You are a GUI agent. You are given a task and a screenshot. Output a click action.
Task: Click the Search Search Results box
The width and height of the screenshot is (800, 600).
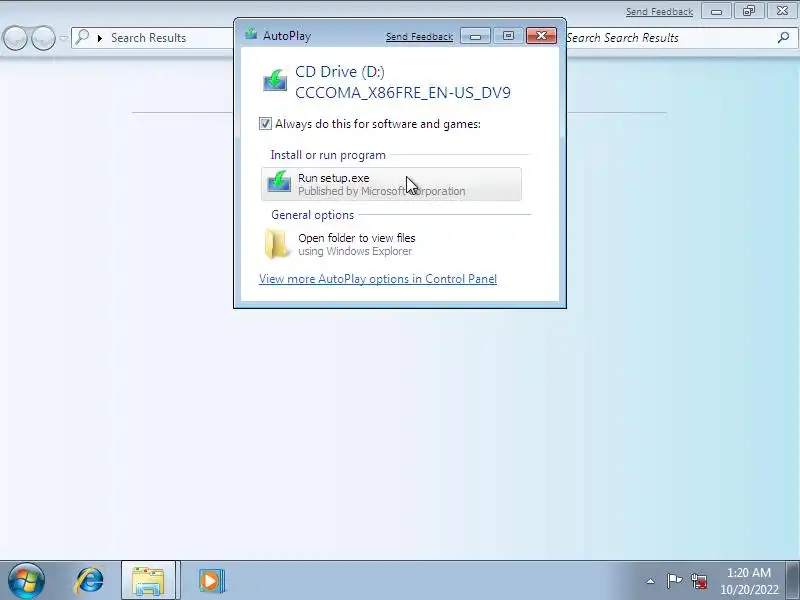pos(681,38)
